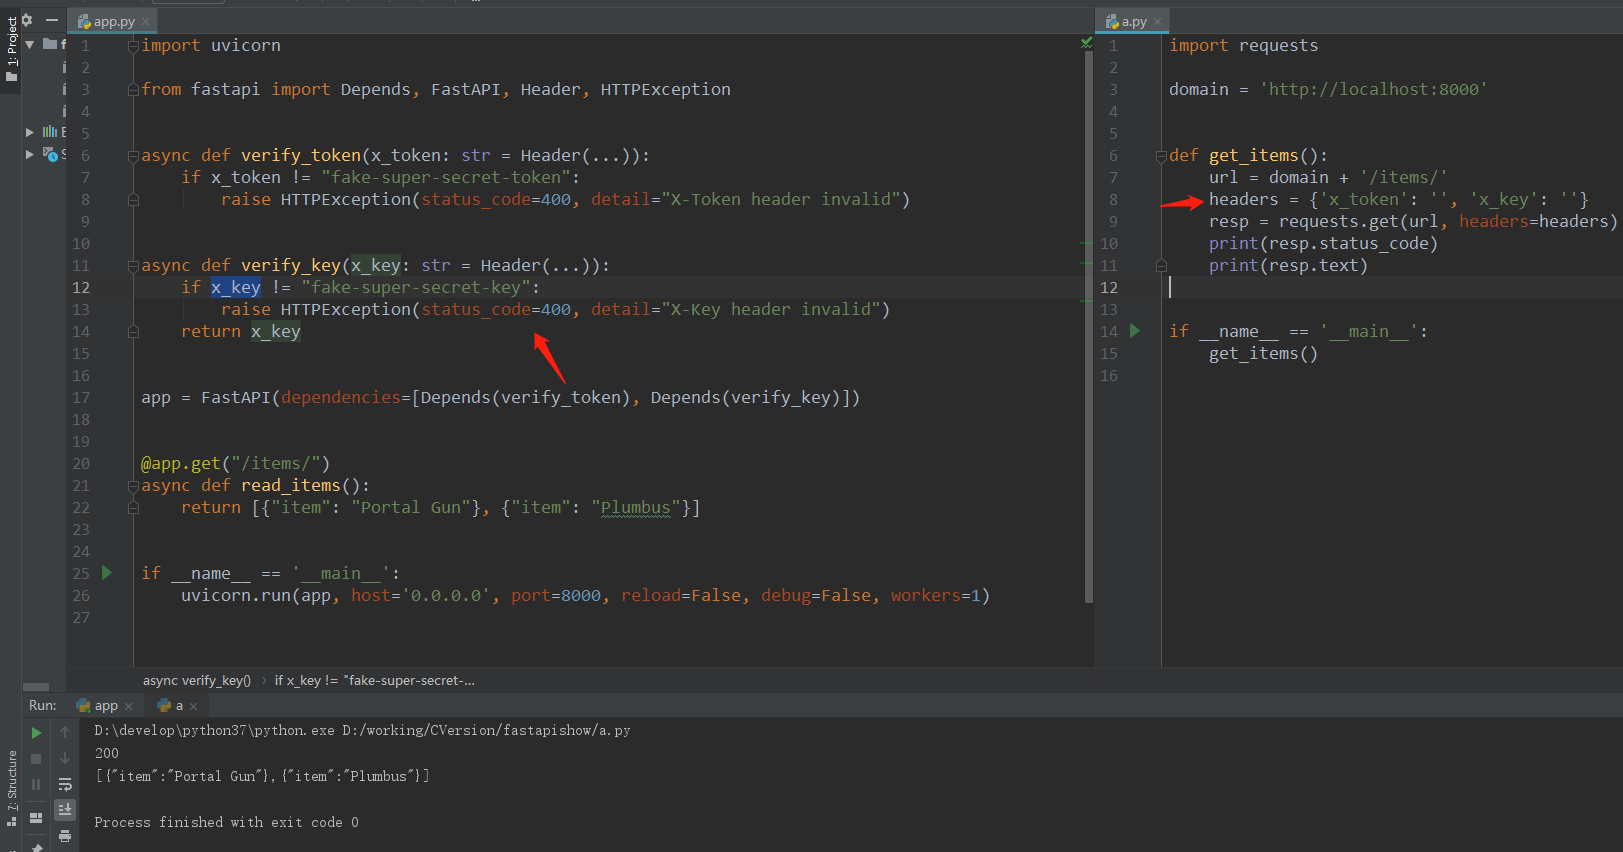
Task: Rerun the script with the green Run button
Action: click(x=37, y=733)
